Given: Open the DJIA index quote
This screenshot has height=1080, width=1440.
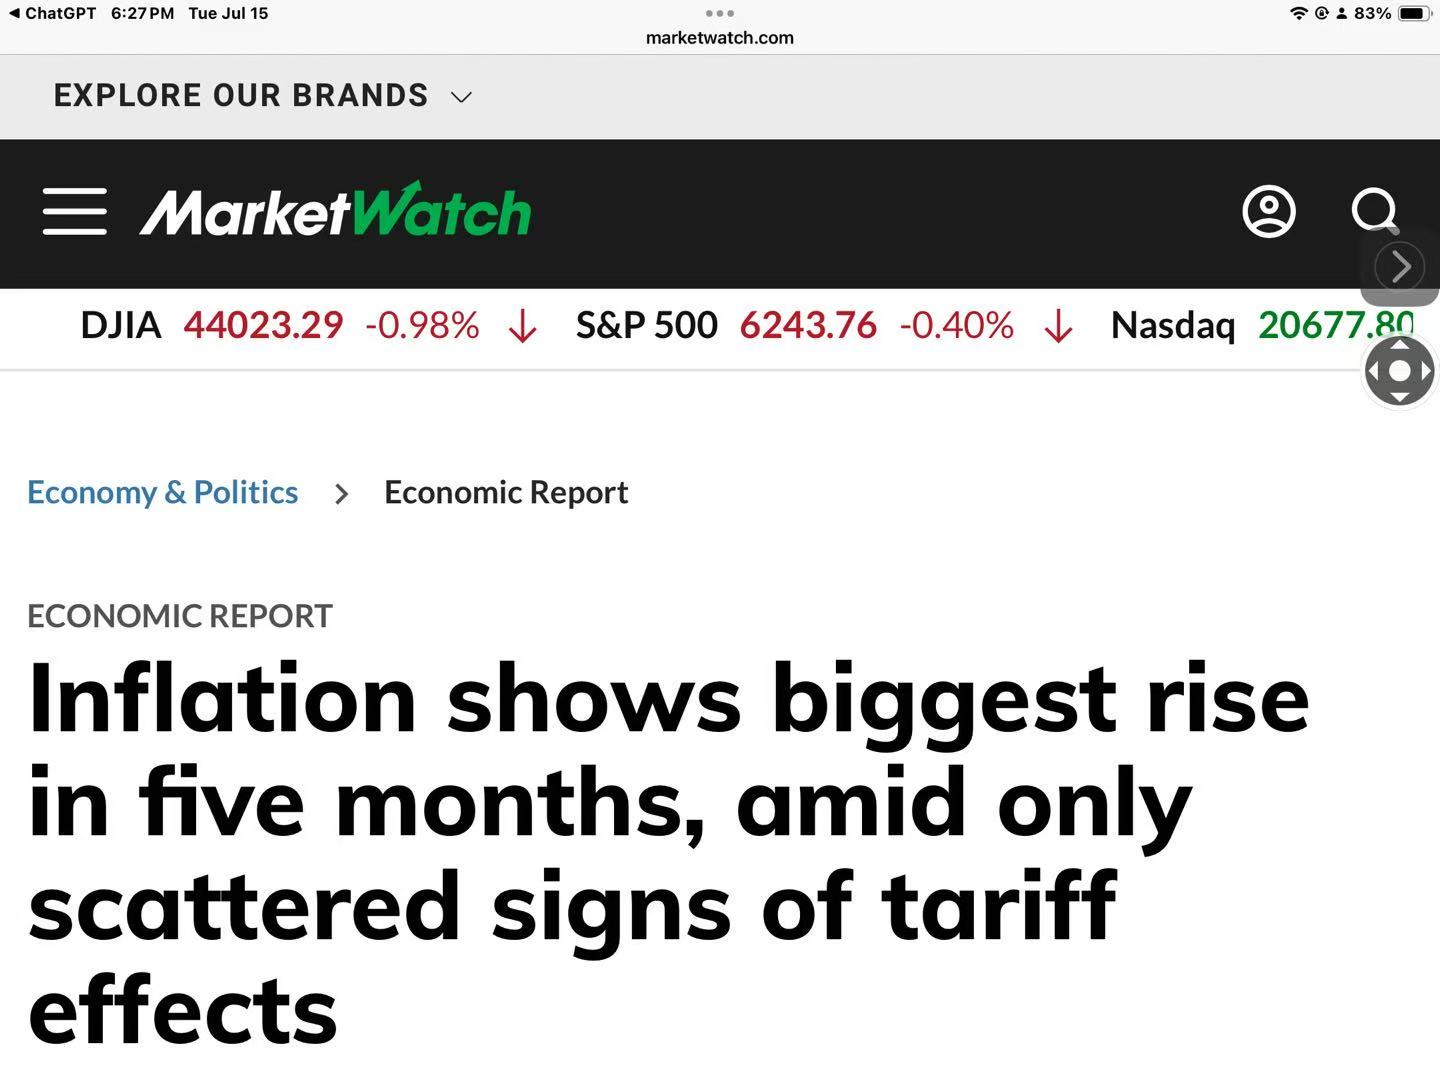Looking at the screenshot, I should coord(120,325).
